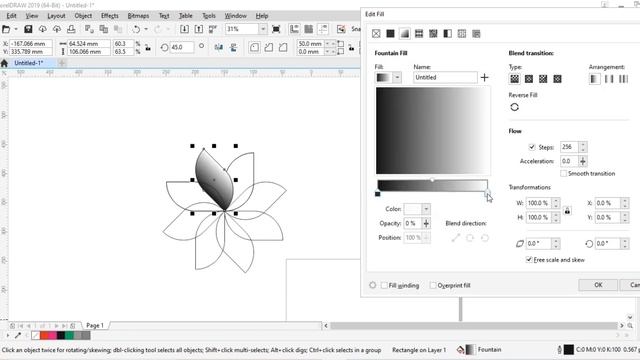Choose the Elliptical fountain fill type
This screenshot has width=640, height=360.
click(529, 79)
